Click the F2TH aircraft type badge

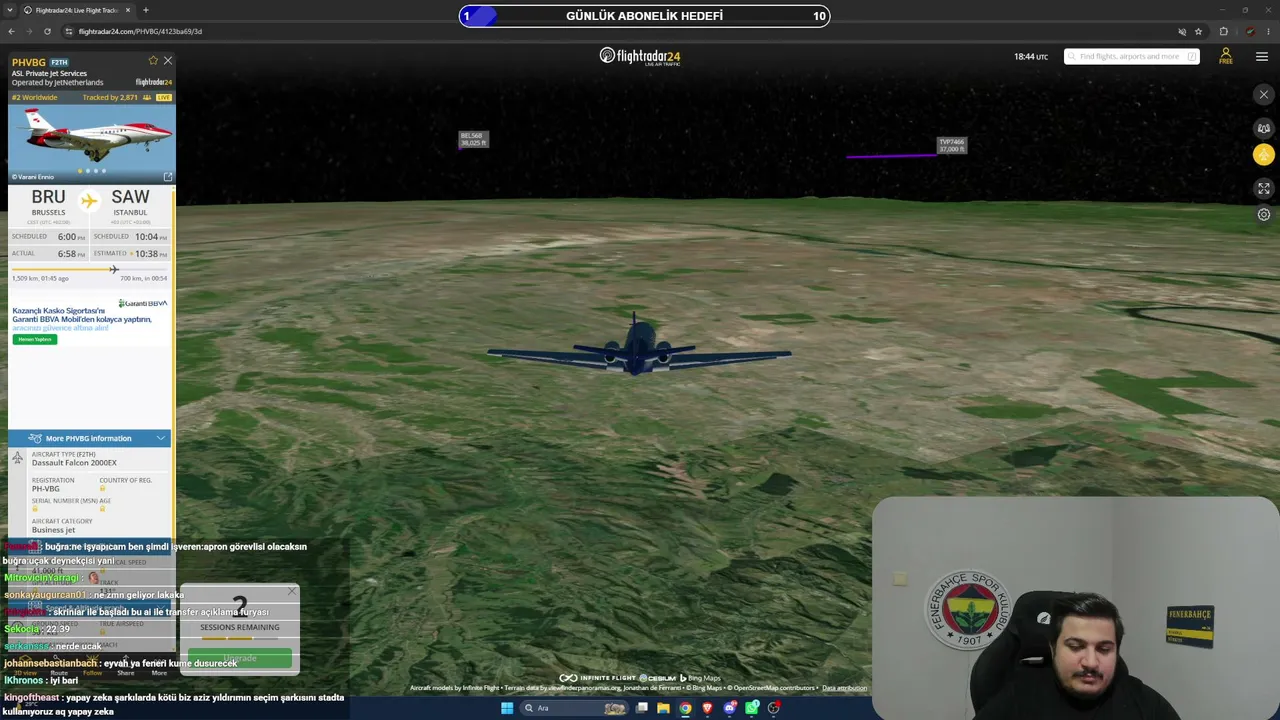click(59, 62)
